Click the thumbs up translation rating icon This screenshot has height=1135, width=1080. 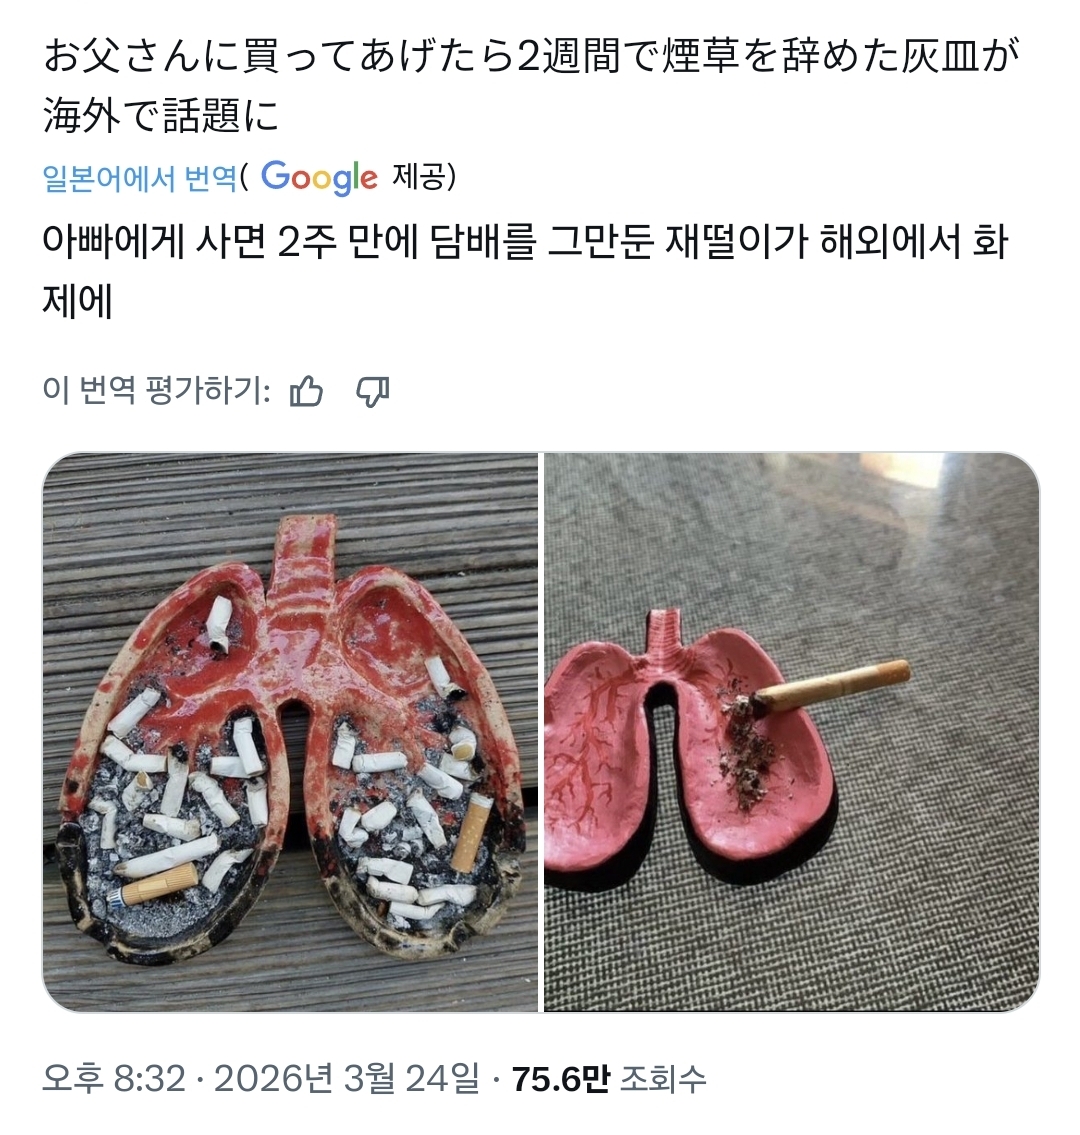tap(306, 392)
